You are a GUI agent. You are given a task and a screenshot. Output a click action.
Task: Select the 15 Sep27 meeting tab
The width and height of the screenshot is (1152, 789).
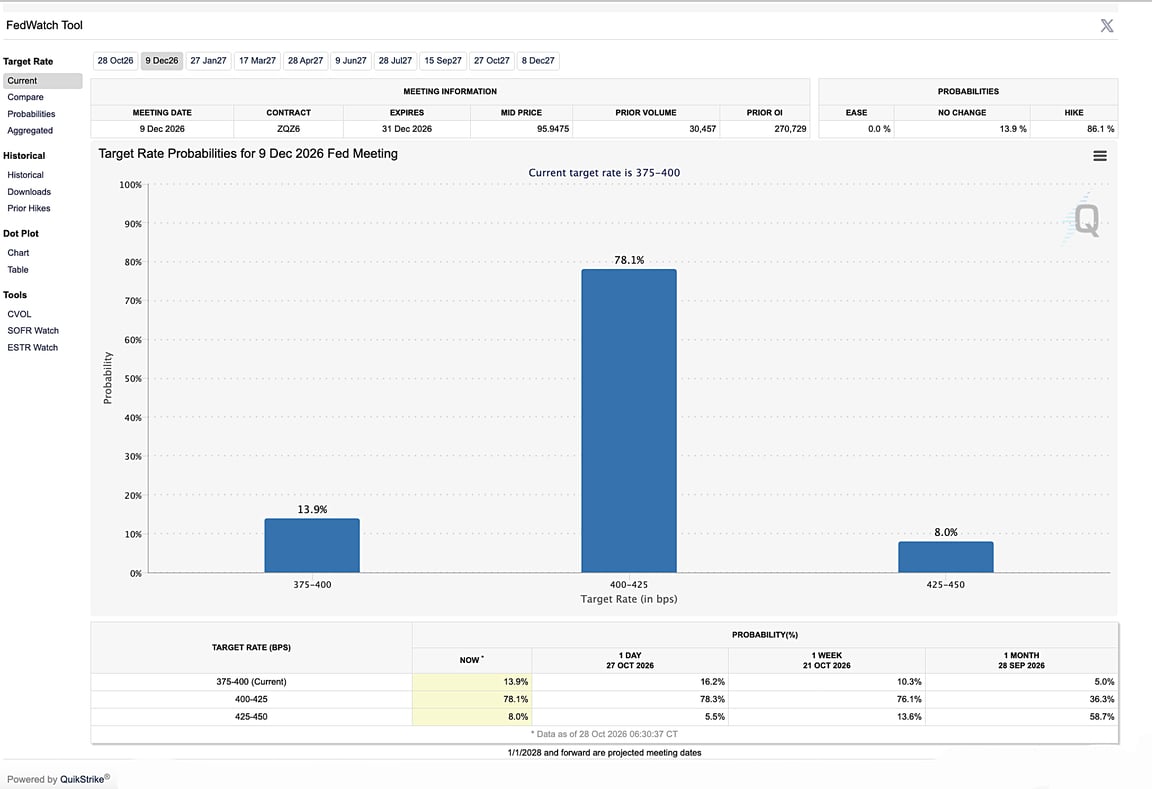point(443,61)
